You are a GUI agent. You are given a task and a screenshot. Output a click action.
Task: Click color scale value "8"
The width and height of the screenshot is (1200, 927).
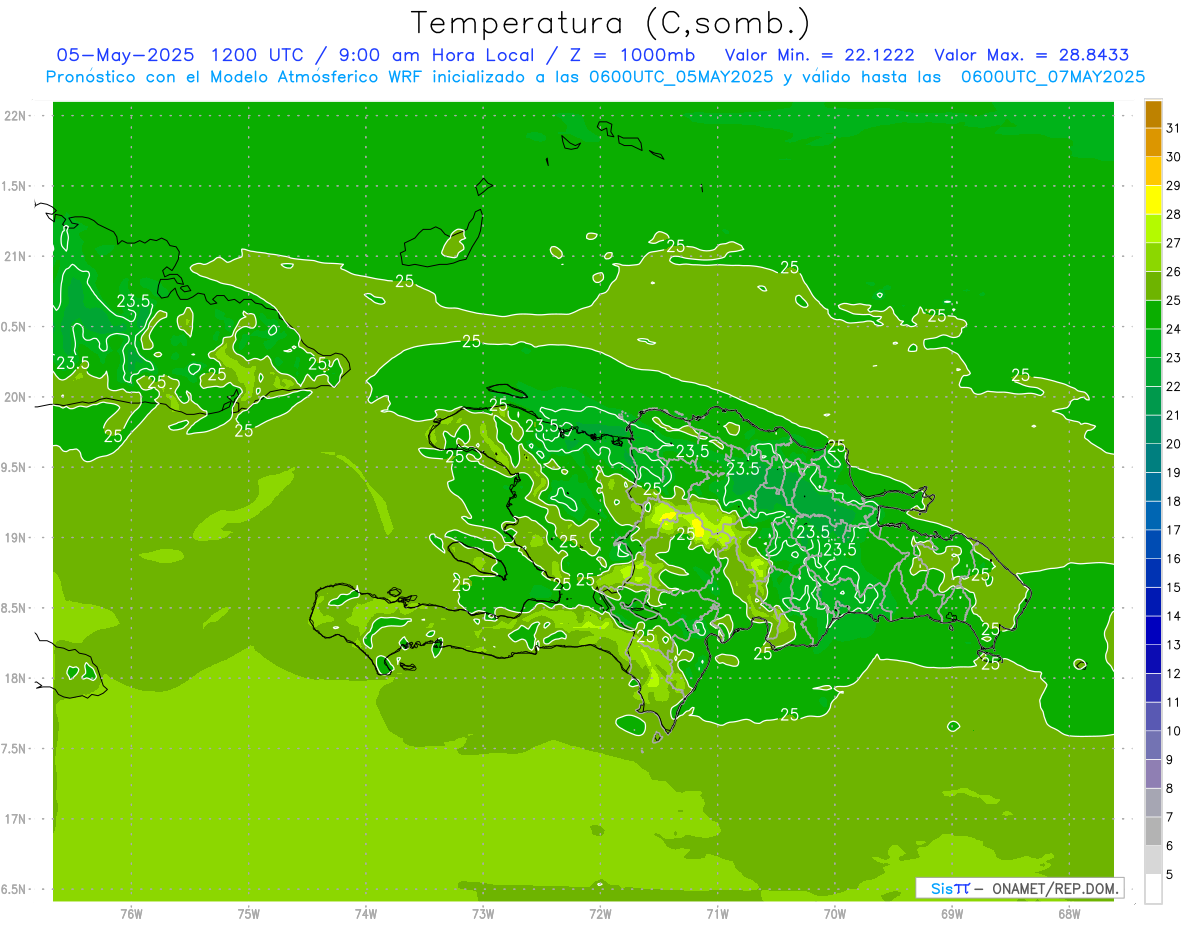coord(1170,789)
